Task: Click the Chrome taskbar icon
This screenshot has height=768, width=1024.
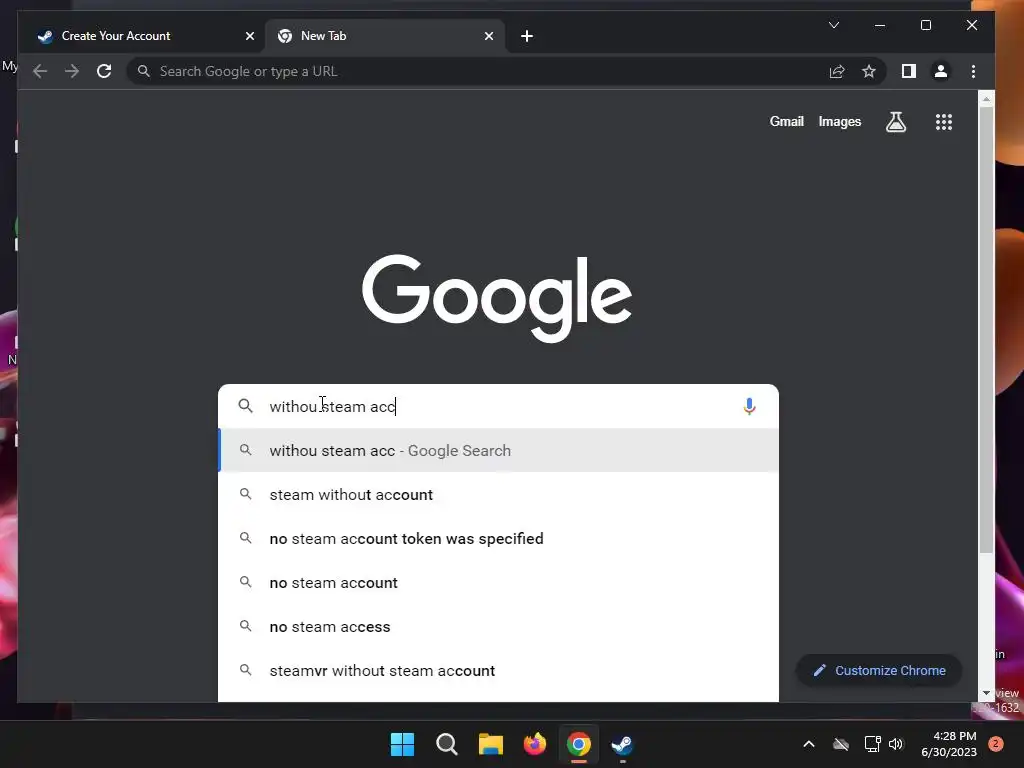Action: [x=579, y=744]
